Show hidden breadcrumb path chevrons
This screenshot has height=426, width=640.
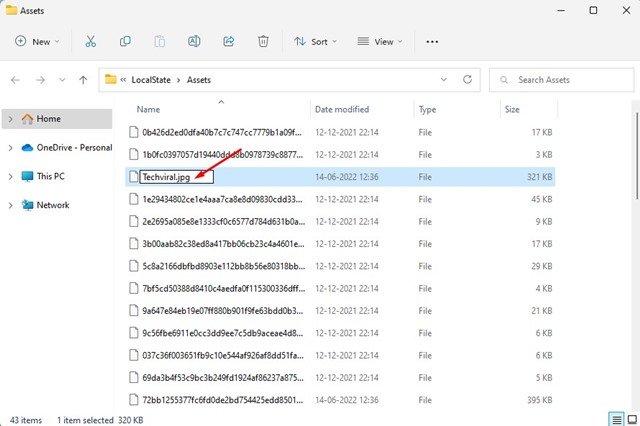[123, 80]
